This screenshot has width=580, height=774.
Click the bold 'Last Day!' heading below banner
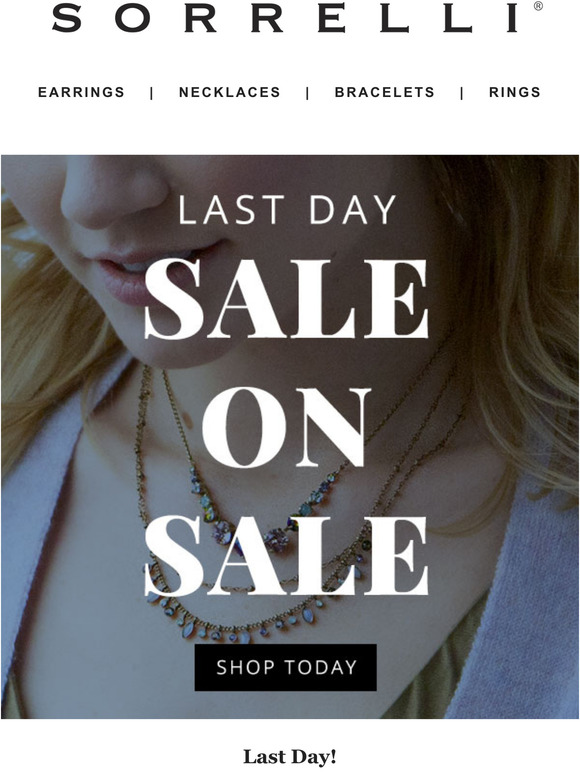pos(290,757)
